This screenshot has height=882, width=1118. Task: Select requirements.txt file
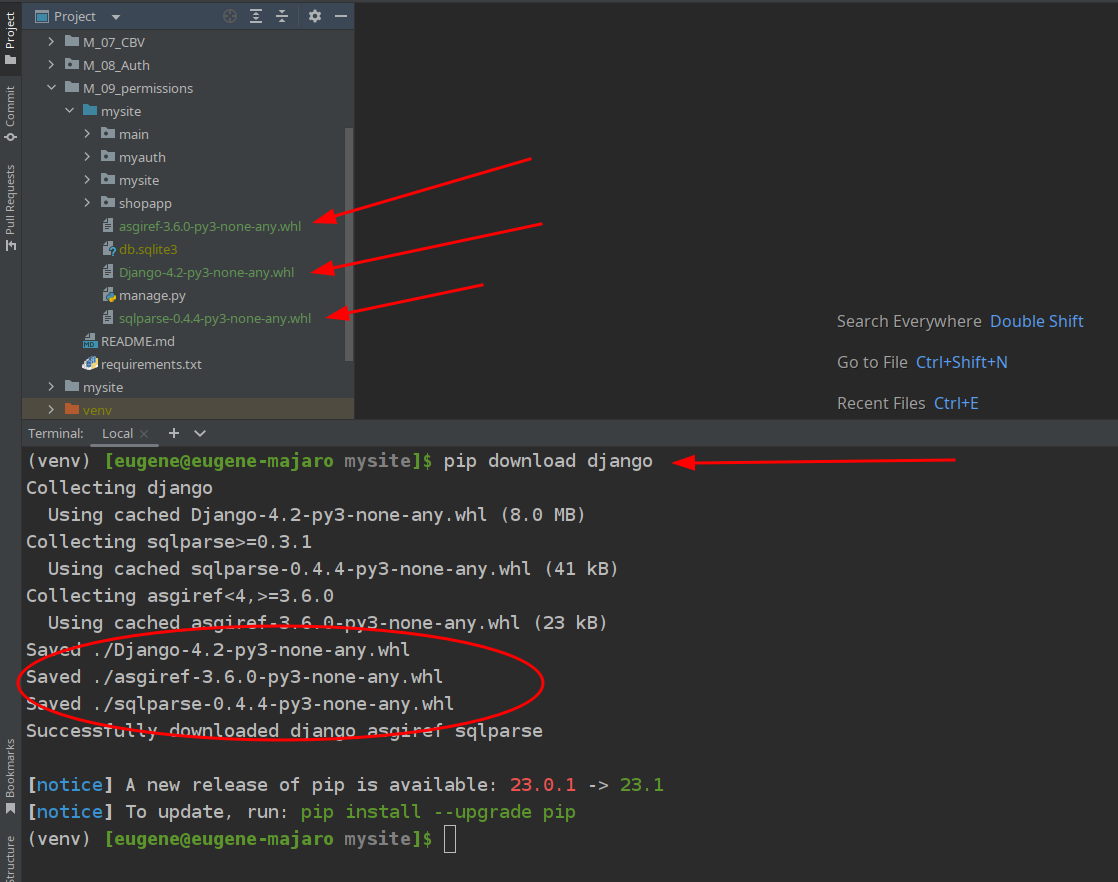[188, 364]
